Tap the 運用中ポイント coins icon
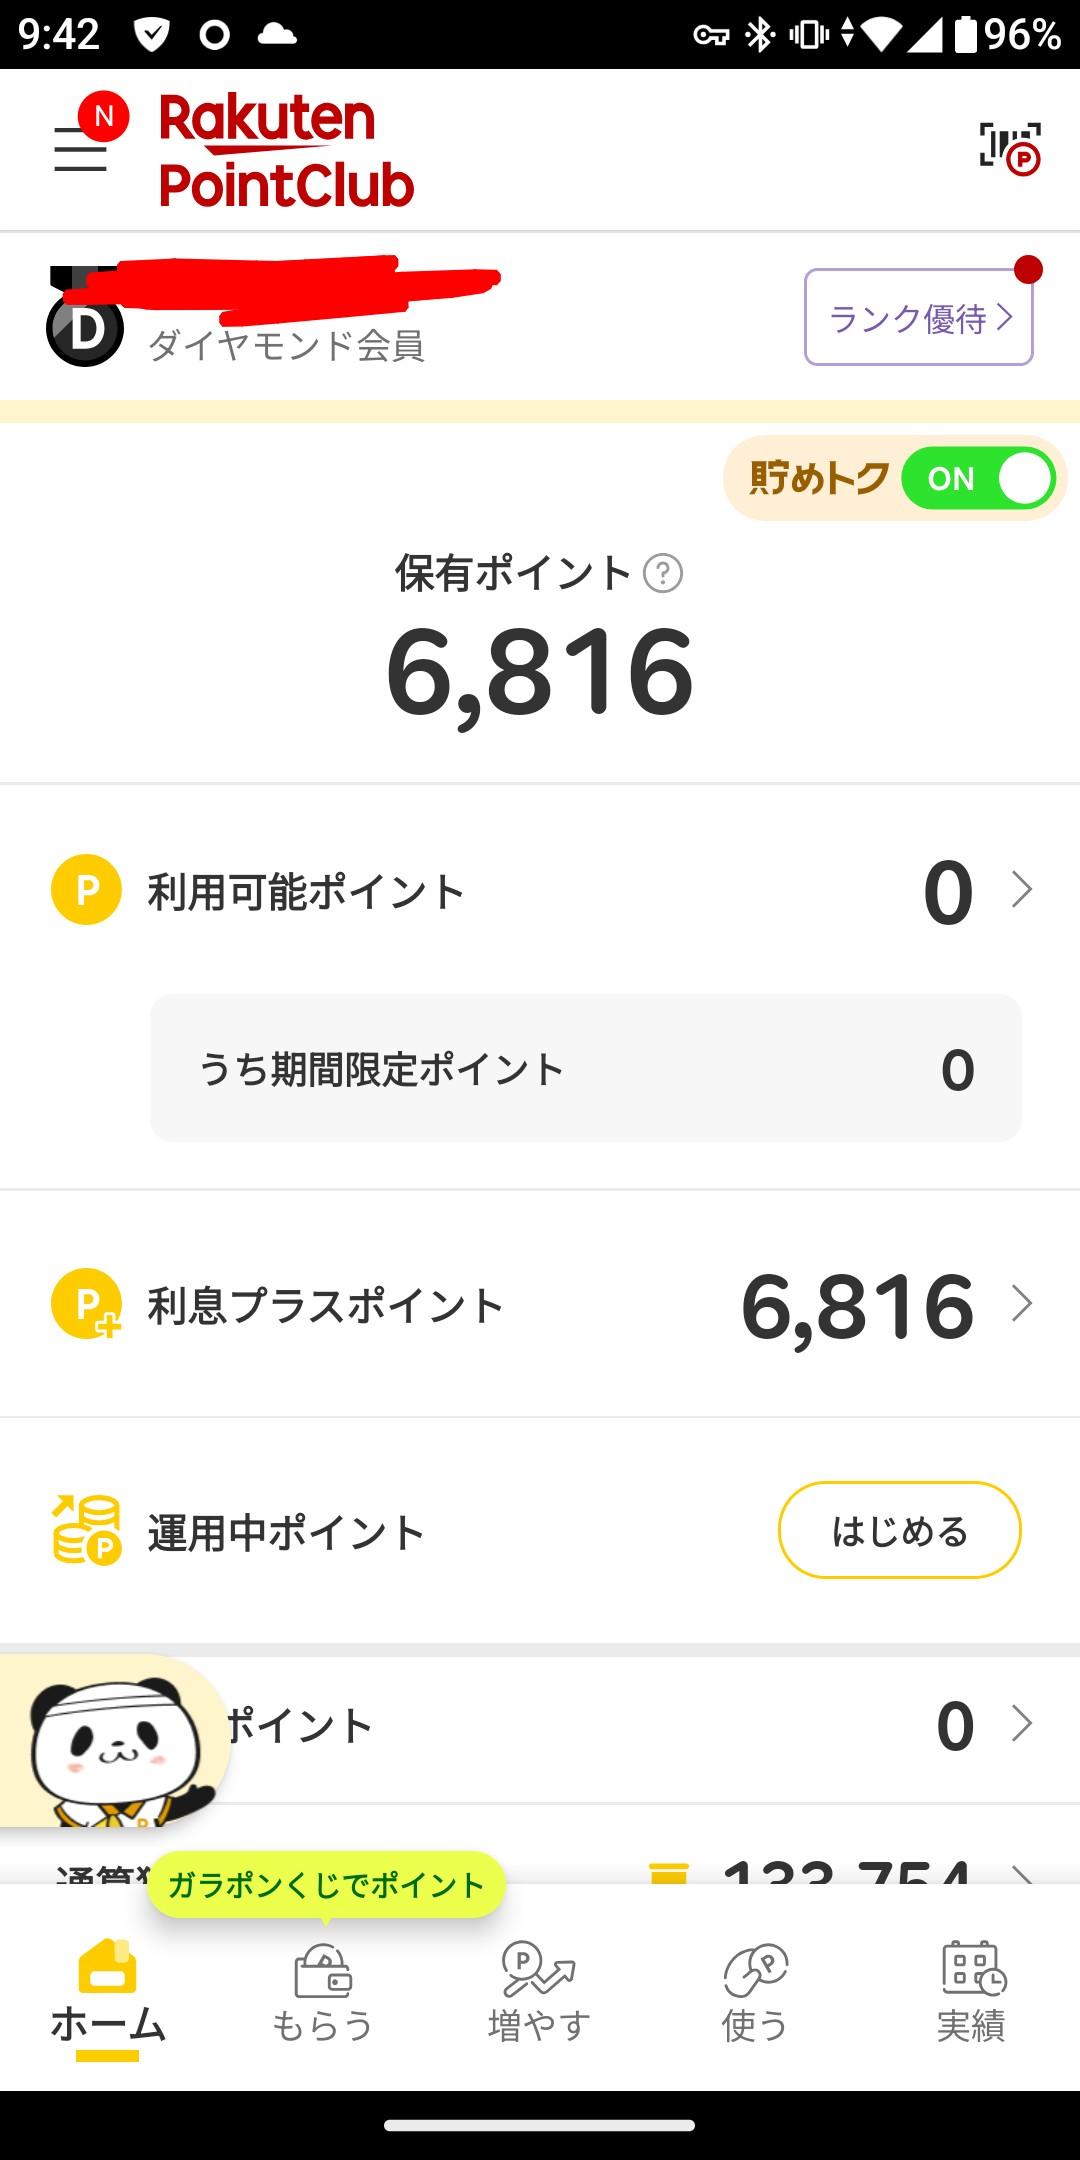 (86, 1530)
